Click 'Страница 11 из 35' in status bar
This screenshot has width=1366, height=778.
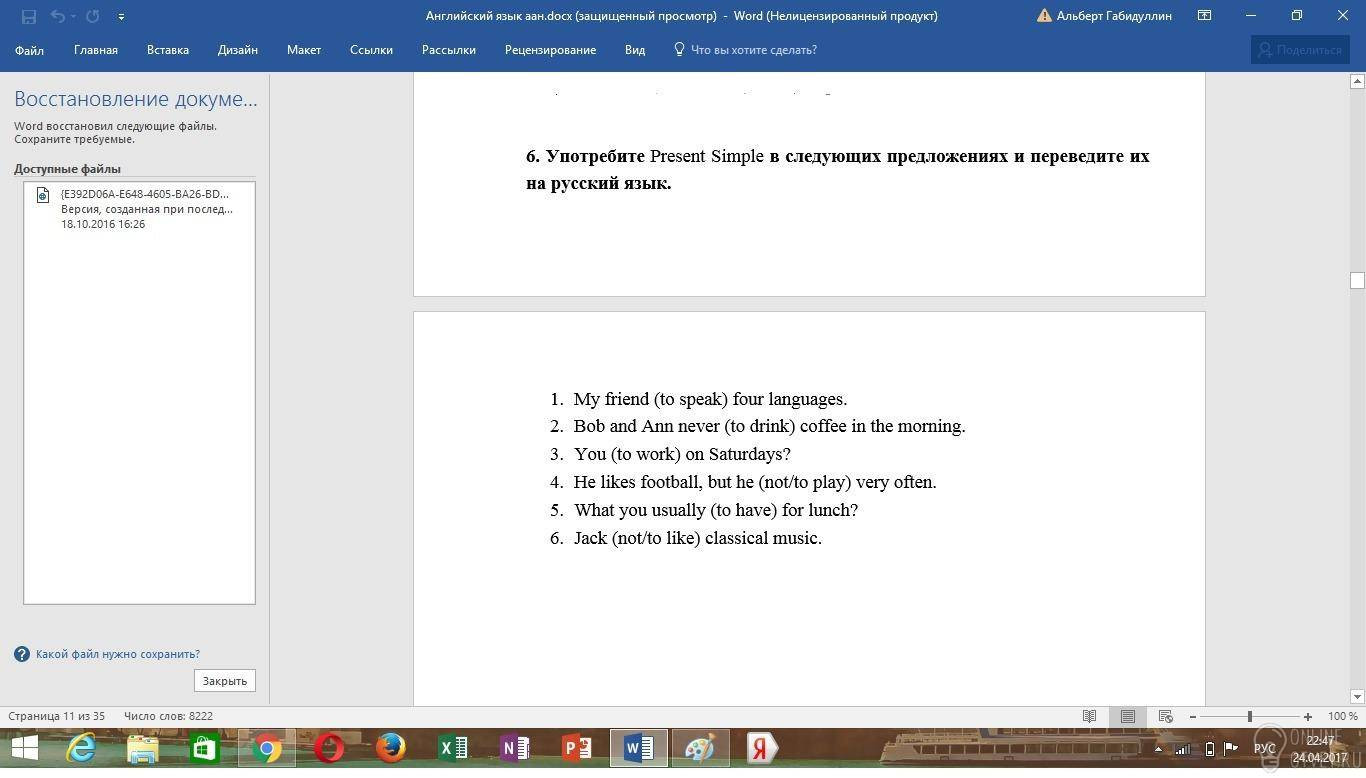tap(57, 716)
